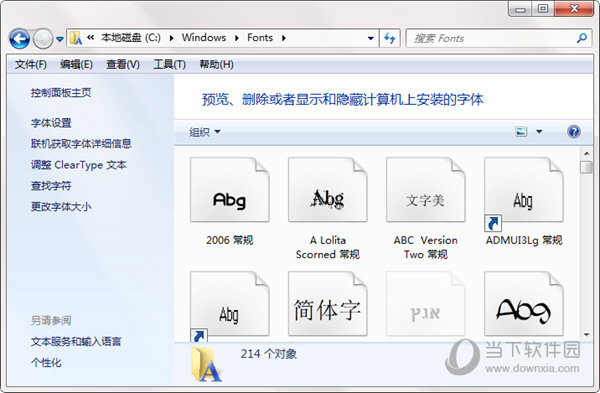Screen dimensions: 600x393
Task: Click the ADMUI3Lg 常规 name label
Action: point(524,240)
